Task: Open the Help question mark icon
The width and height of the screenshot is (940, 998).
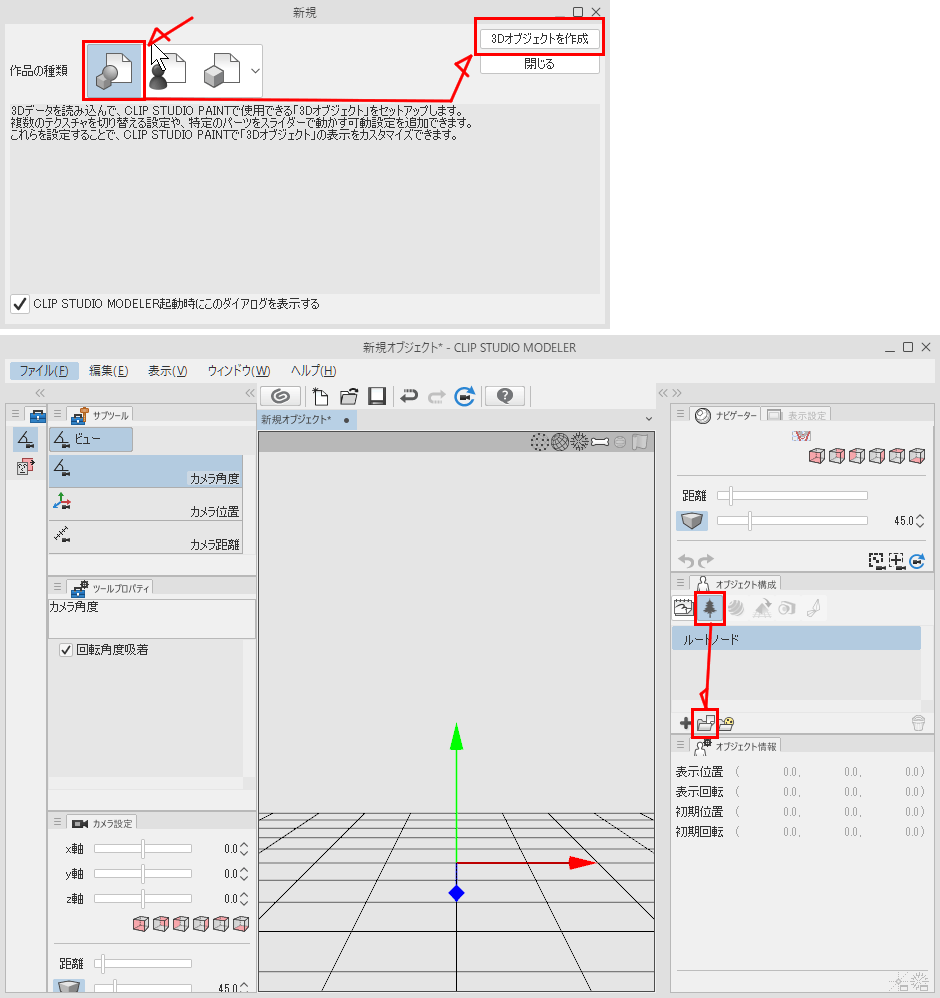Action: coord(505,396)
